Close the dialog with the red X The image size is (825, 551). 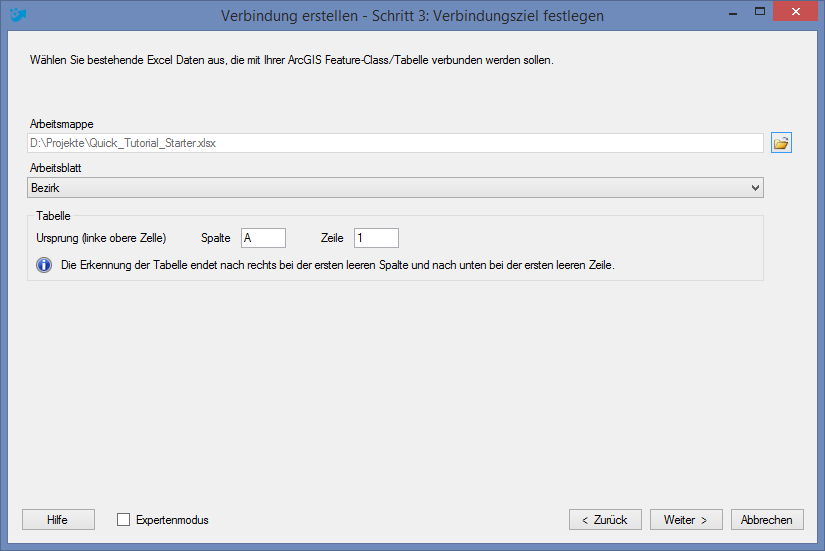(796, 12)
